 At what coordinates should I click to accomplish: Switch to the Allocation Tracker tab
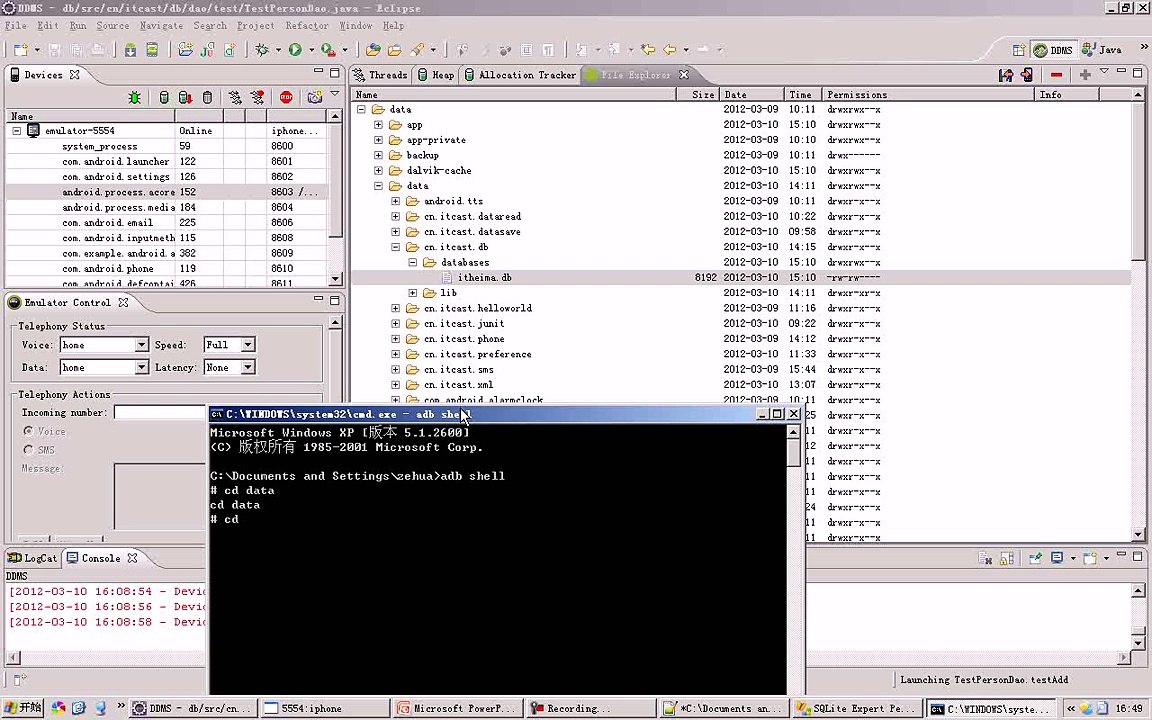[526, 75]
